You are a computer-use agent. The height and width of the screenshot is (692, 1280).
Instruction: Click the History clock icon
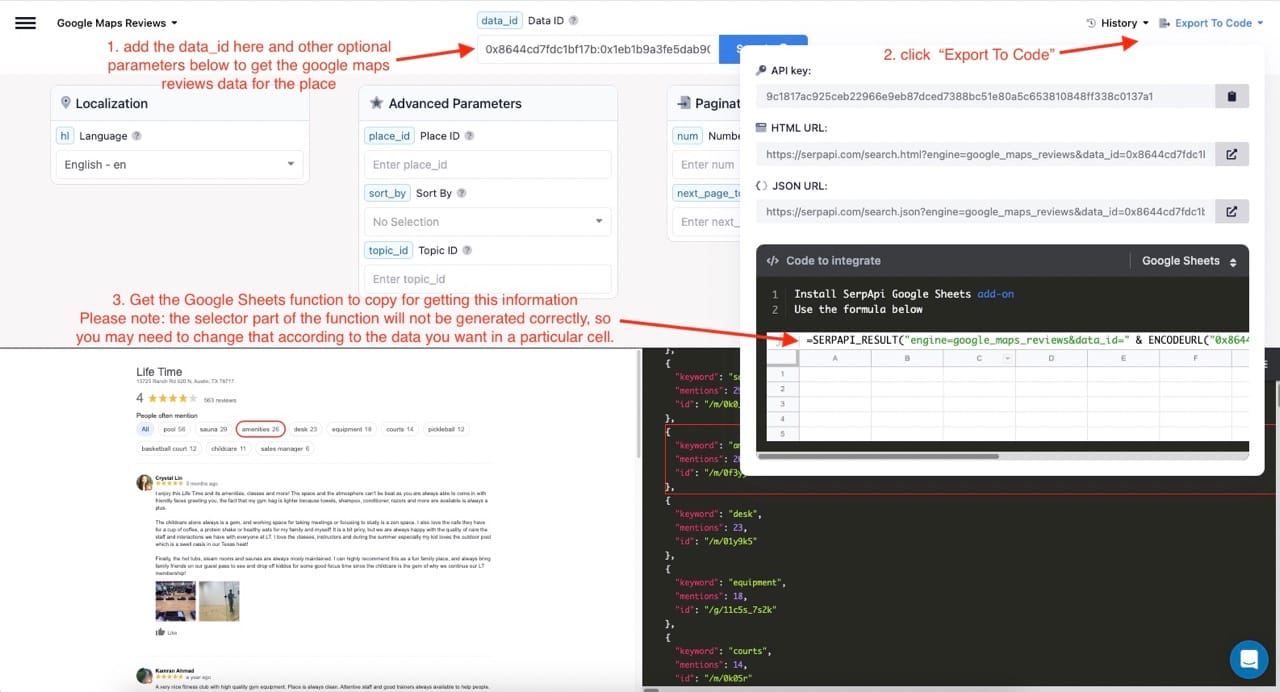point(1091,23)
